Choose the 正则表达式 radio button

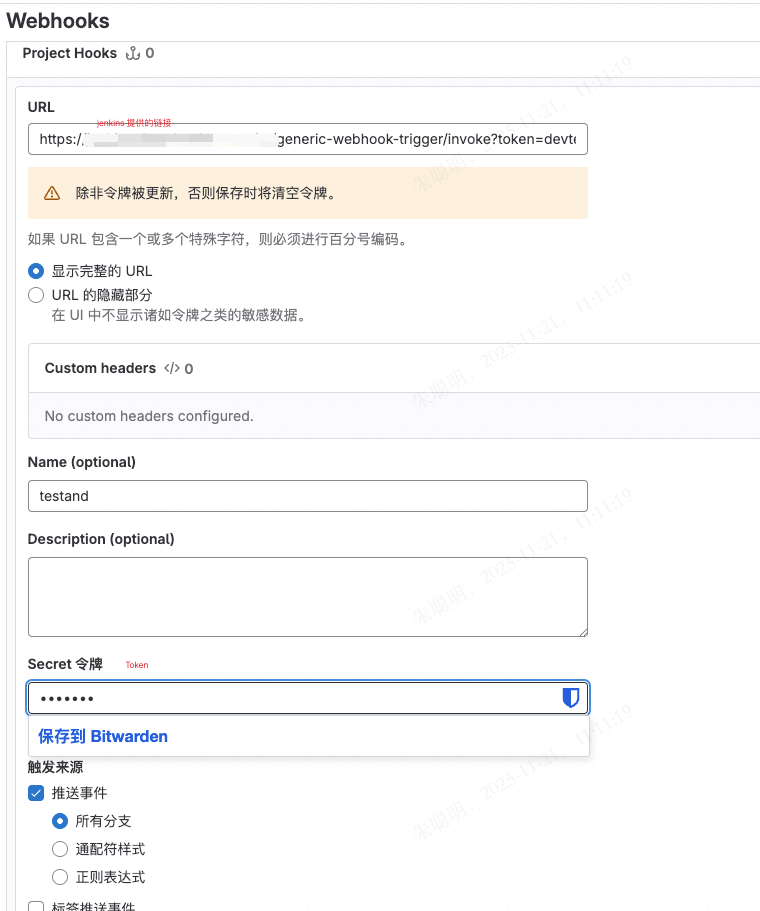coord(60,877)
